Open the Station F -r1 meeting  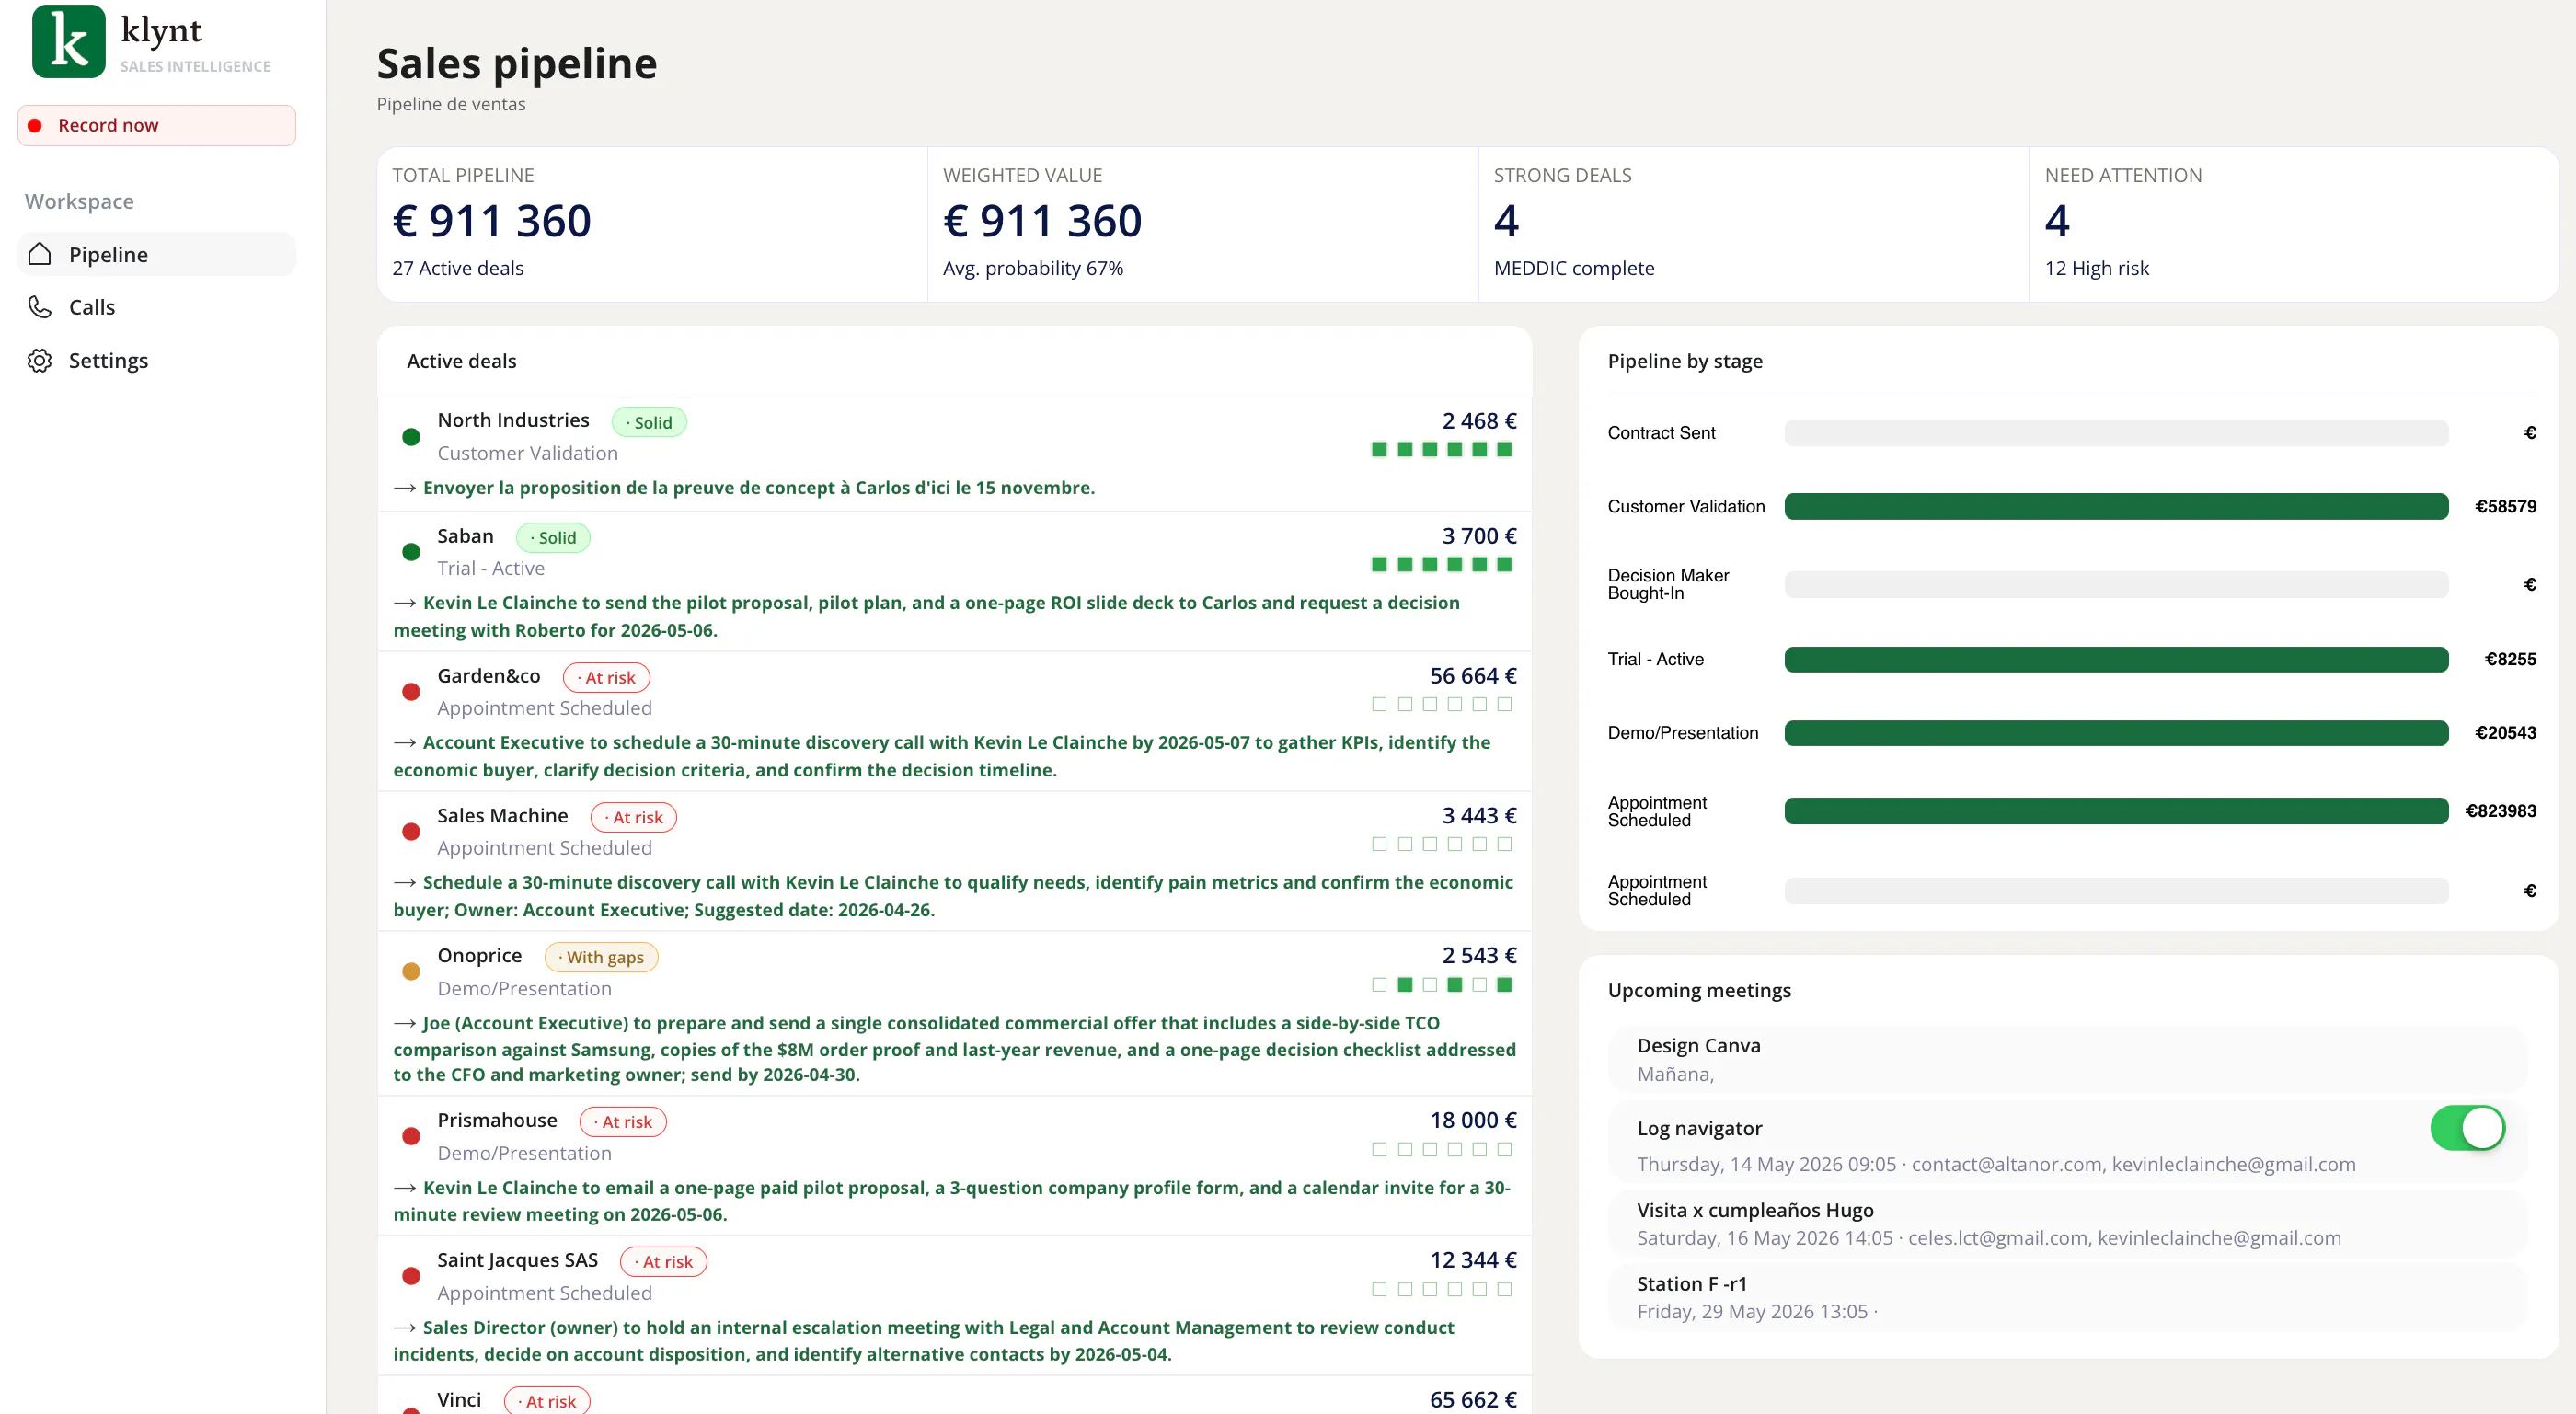click(x=2068, y=1297)
